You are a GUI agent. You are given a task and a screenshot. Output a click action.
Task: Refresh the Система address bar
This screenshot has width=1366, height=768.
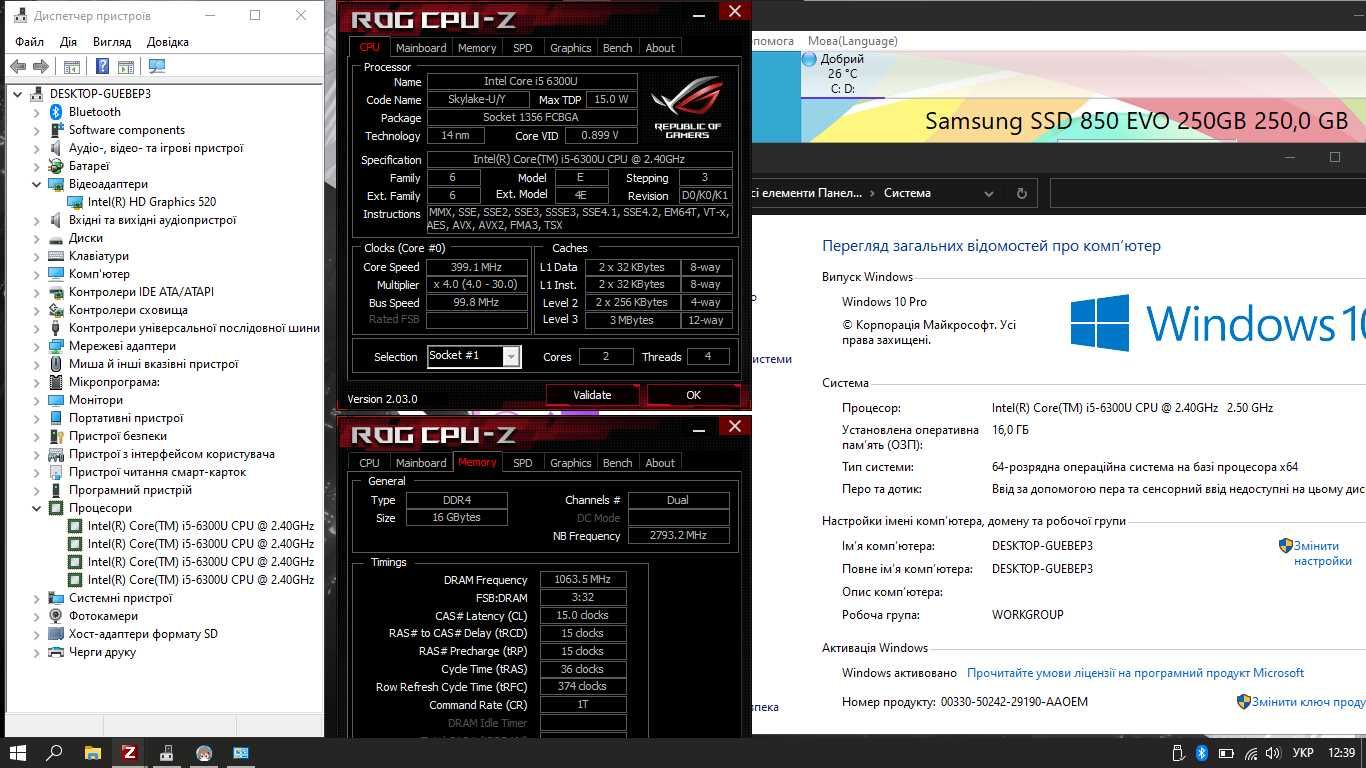coord(1021,193)
